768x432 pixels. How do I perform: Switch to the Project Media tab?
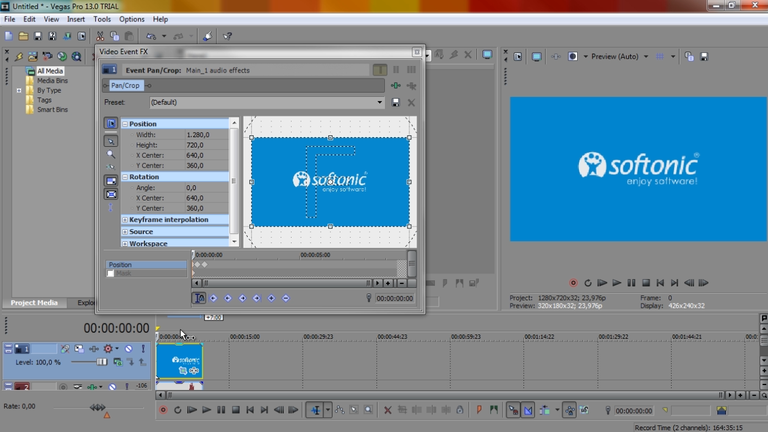pos(34,303)
